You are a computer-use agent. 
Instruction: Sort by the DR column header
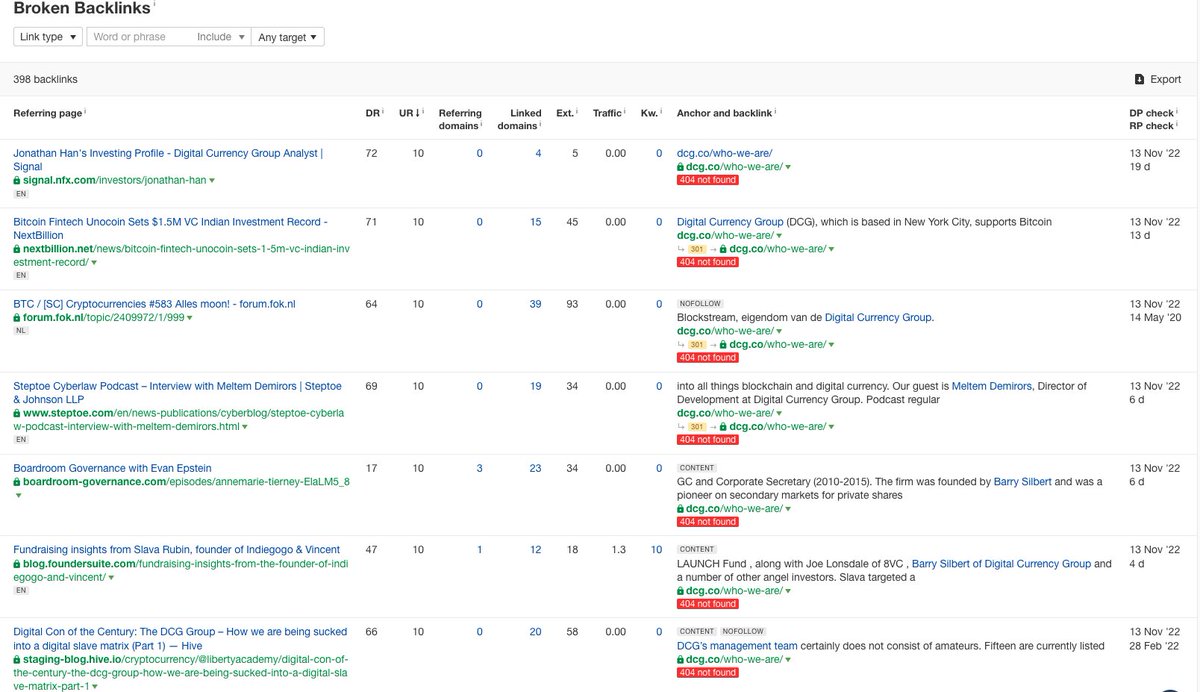(x=374, y=113)
